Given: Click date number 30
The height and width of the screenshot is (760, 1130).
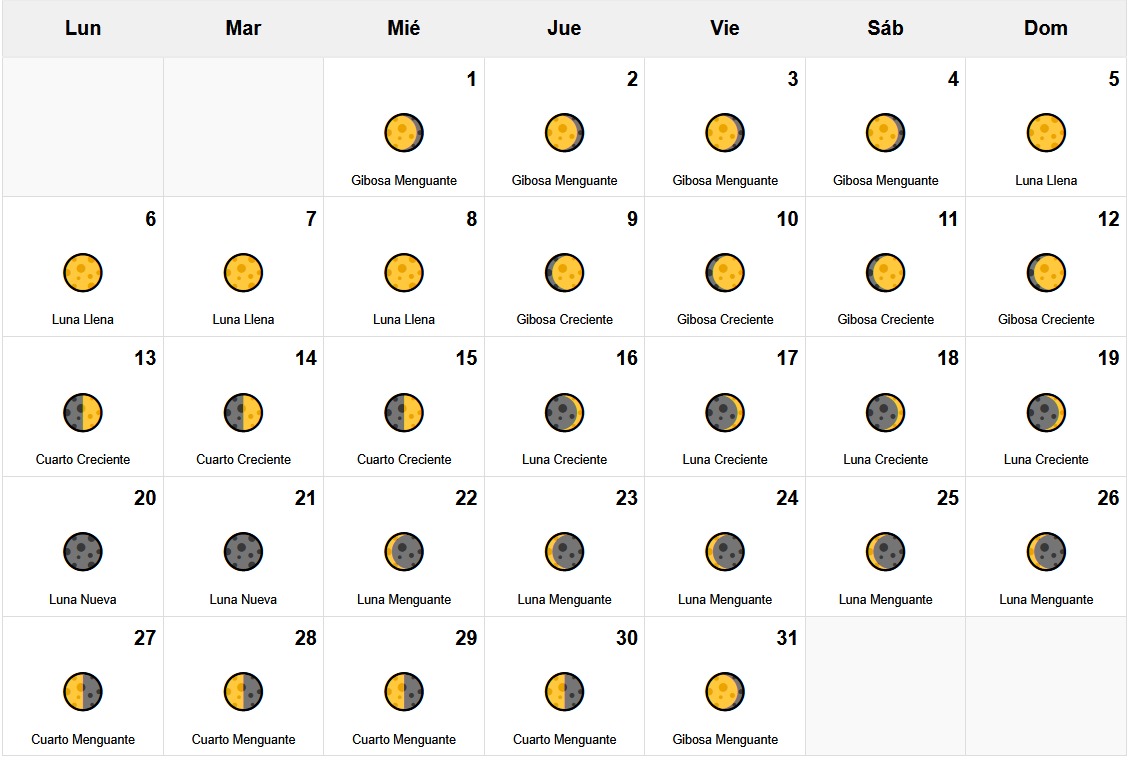Looking at the screenshot, I should click(x=626, y=638).
